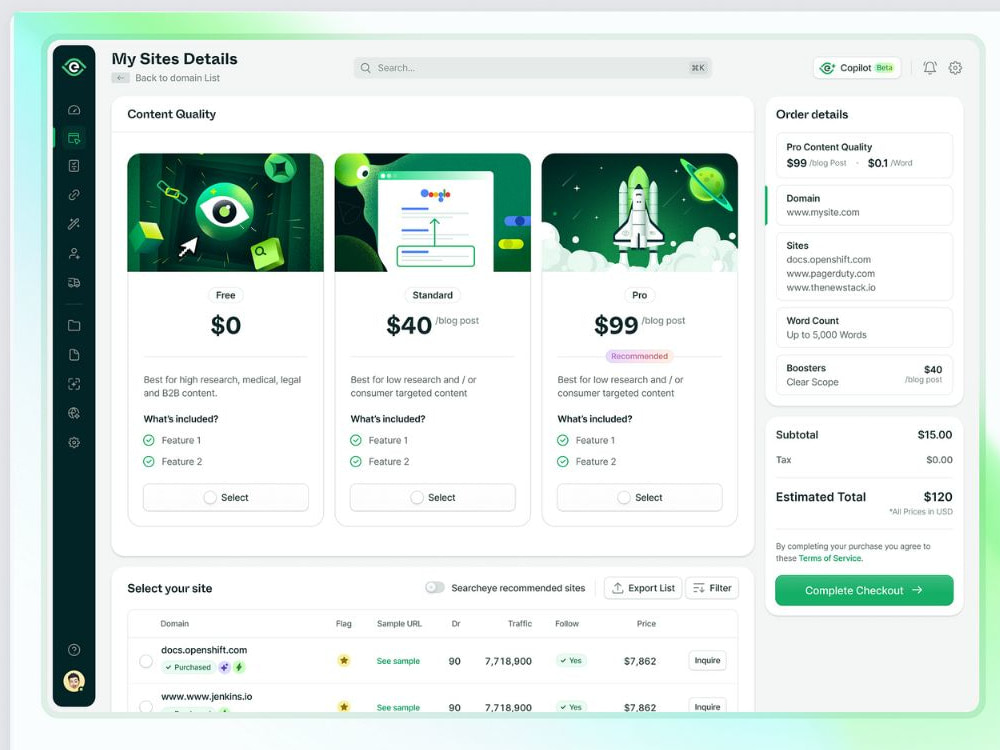The height and width of the screenshot is (750, 1000).
Task: Toggle Searcheye recommended sites switch
Action: coord(435,587)
